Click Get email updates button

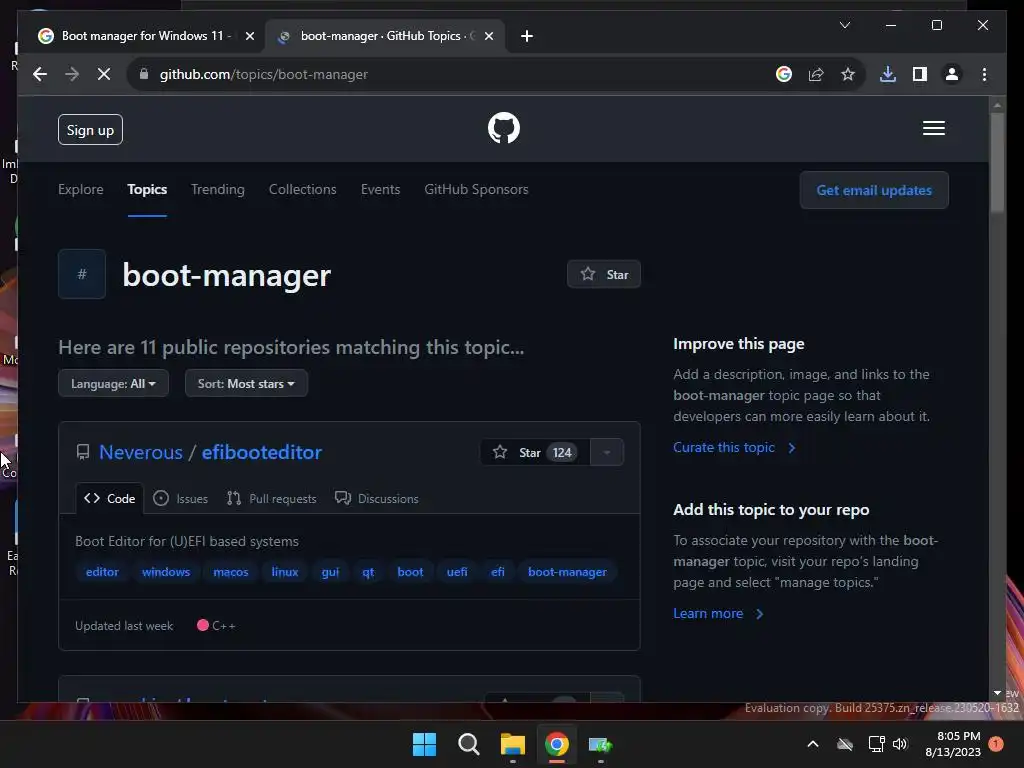coord(874,190)
